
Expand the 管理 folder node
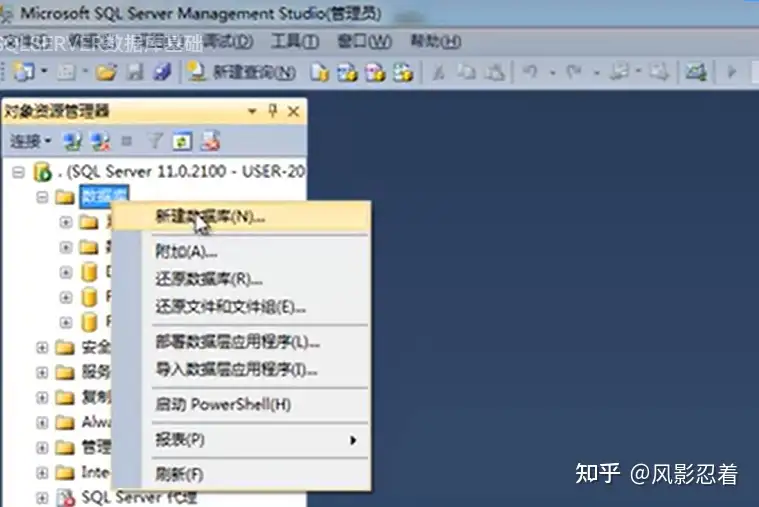42,448
